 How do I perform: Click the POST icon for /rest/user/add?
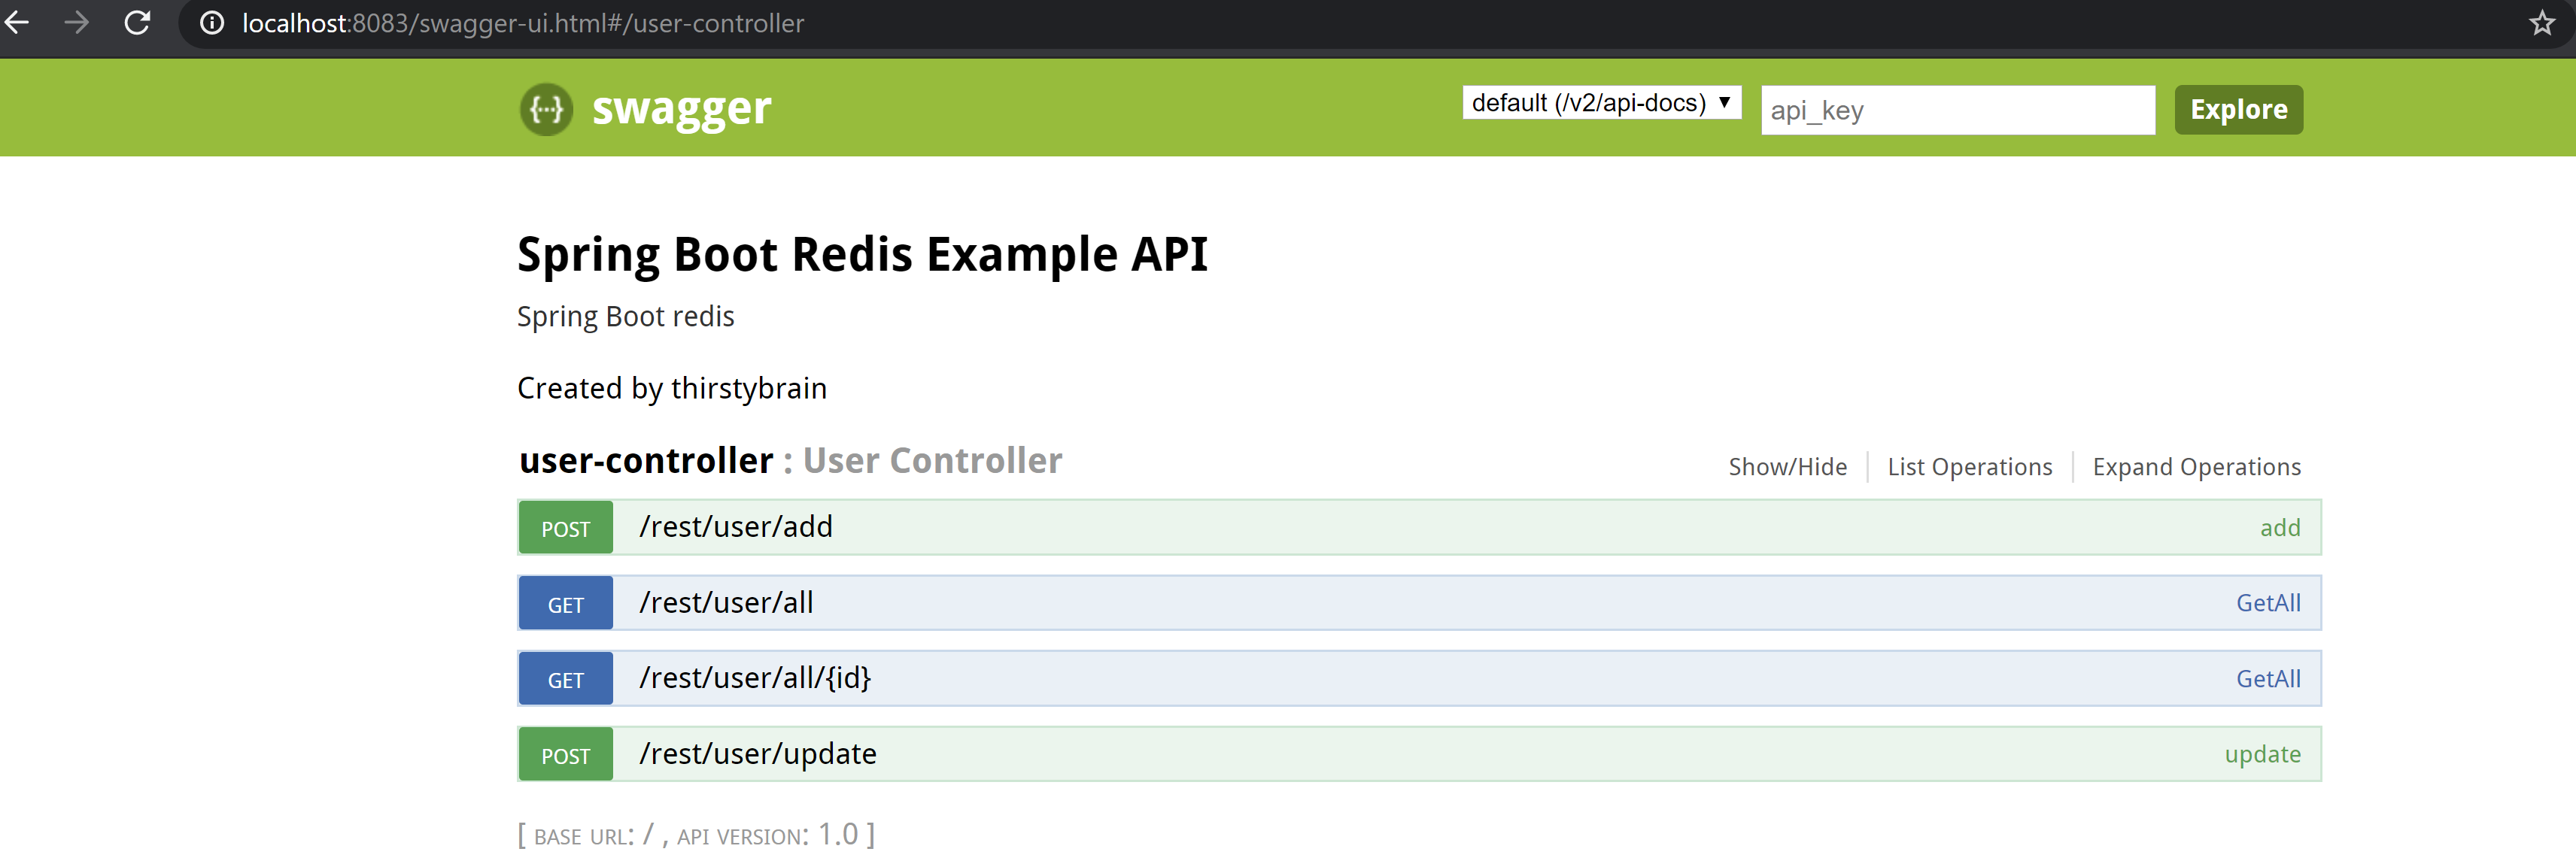[x=565, y=527]
